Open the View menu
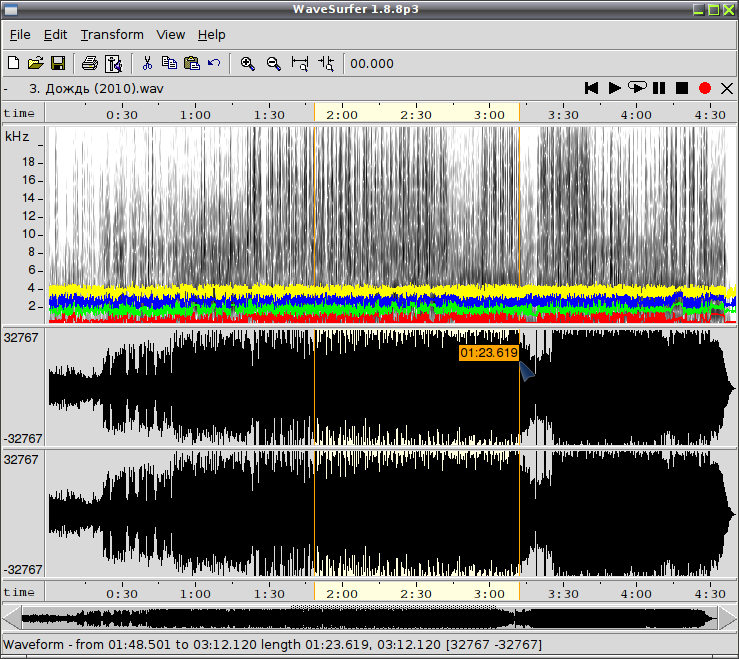Image resolution: width=739 pixels, height=659 pixels. pos(171,35)
